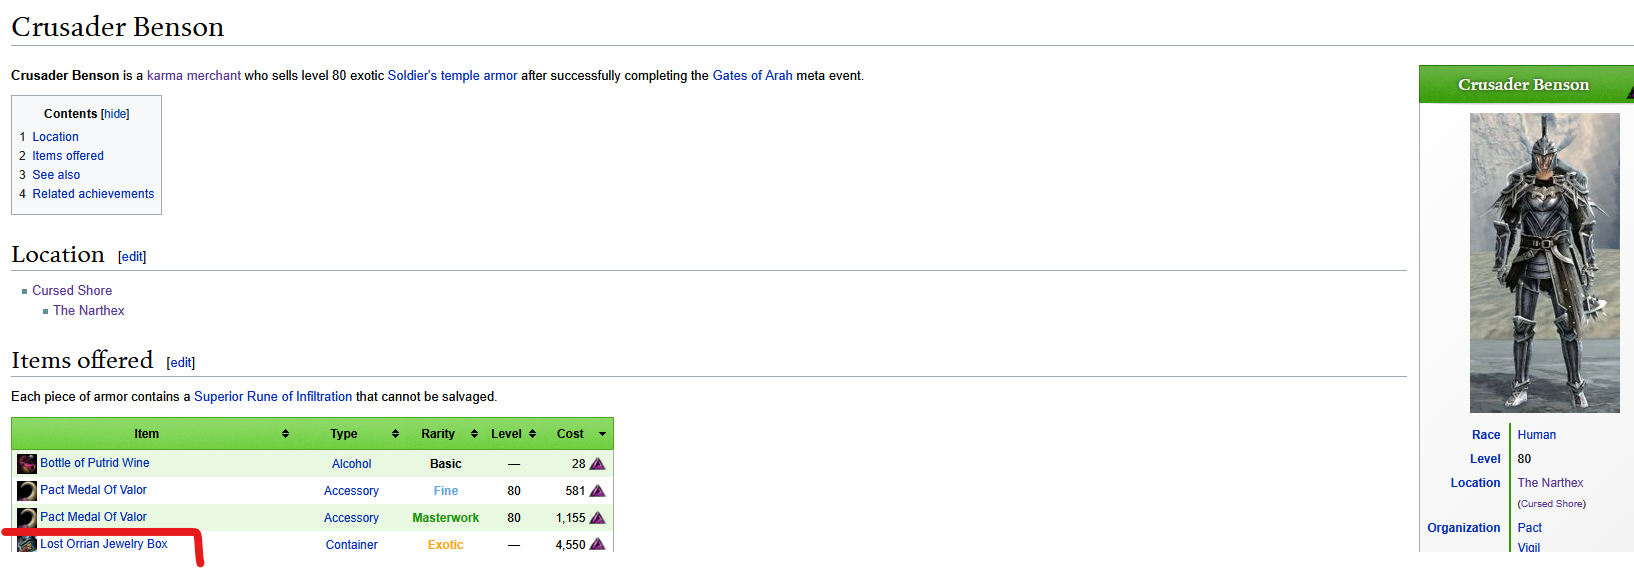Image resolution: width=1634 pixels, height=568 pixels.
Task: Click the Bottle of Putrid Wine item icon
Action: click(27, 463)
